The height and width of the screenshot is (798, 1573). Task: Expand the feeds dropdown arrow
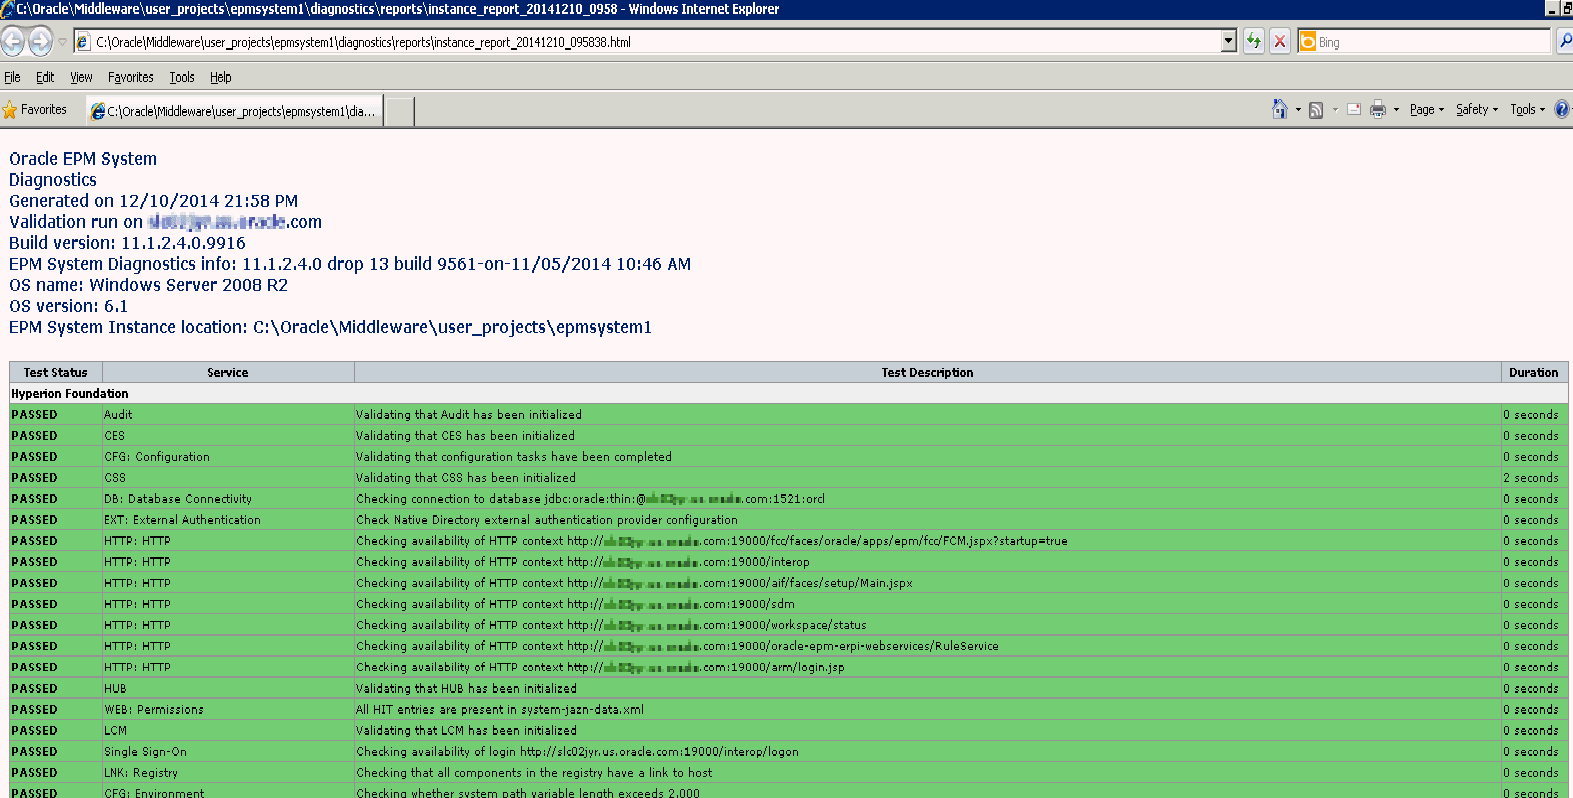[x=1335, y=110]
